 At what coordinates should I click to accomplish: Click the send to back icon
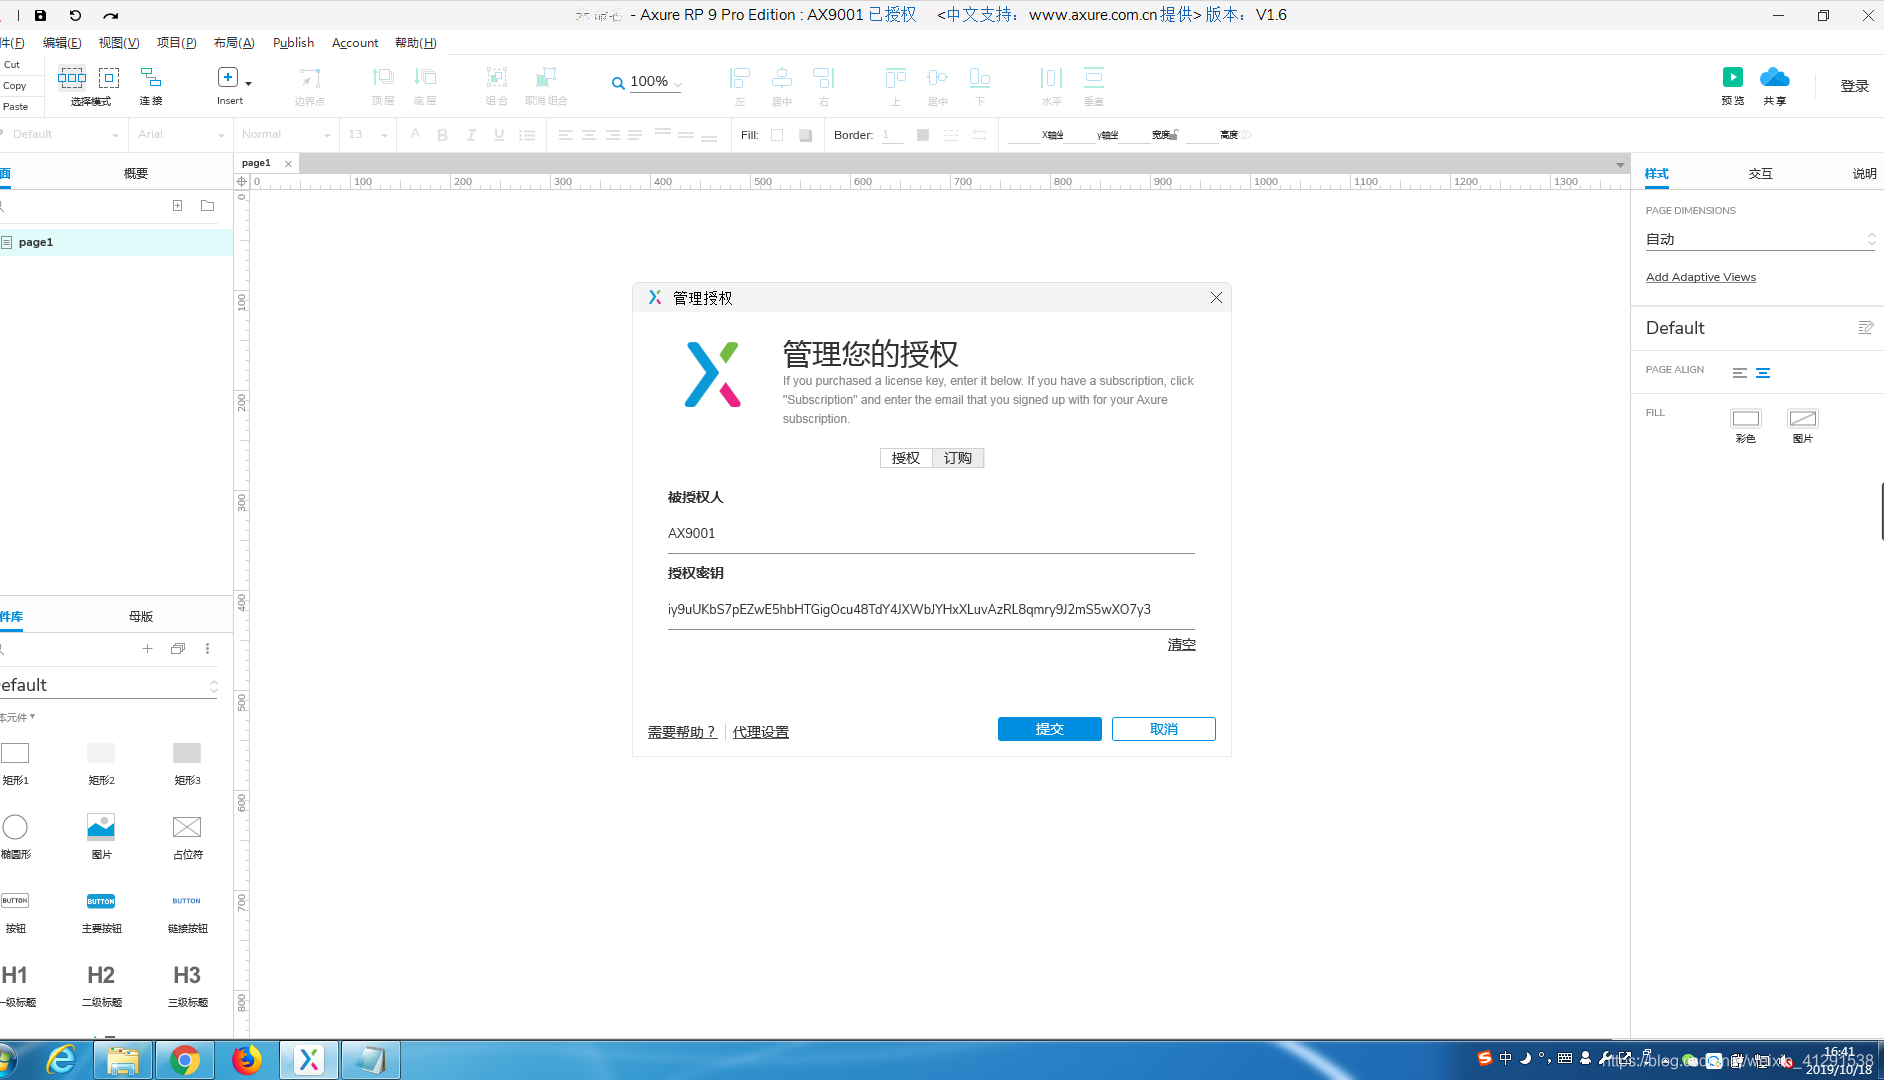tap(425, 77)
